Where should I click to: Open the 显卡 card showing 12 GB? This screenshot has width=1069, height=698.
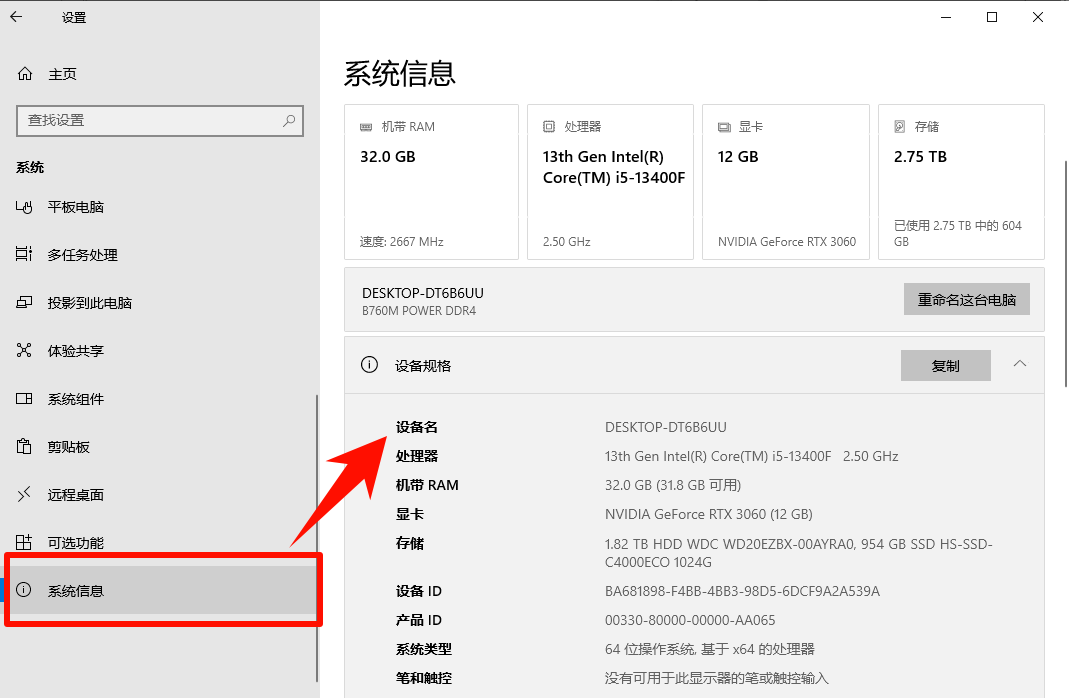(785, 182)
